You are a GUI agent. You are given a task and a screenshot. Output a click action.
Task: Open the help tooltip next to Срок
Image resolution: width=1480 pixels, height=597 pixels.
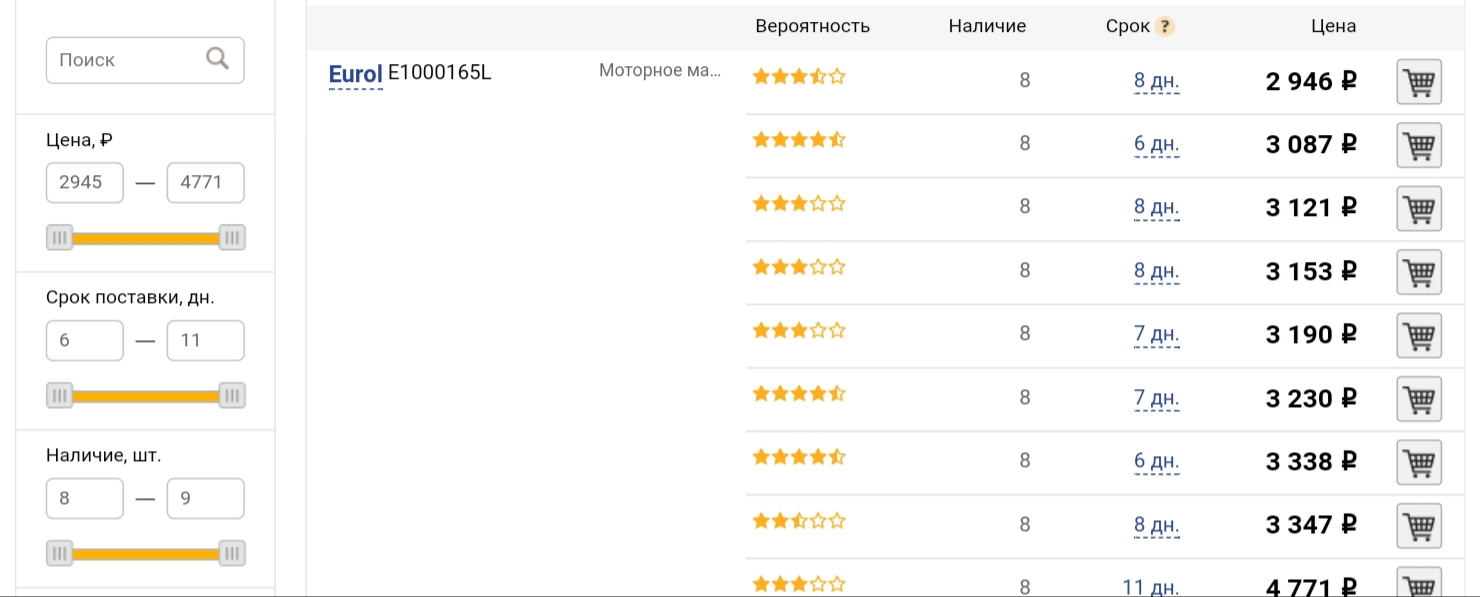[1165, 27]
